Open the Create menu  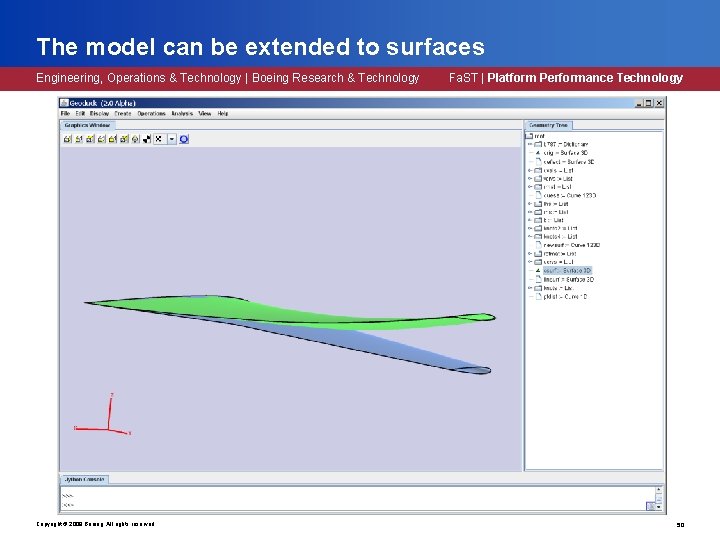coord(123,113)
